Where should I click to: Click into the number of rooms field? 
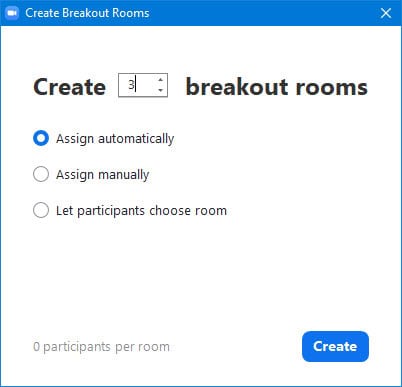pos(143,85)
